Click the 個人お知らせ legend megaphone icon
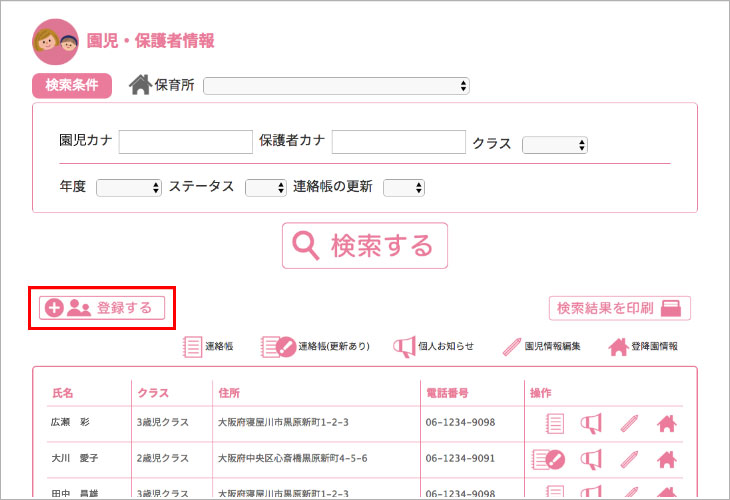730x500 pixels. pos(404,346)
